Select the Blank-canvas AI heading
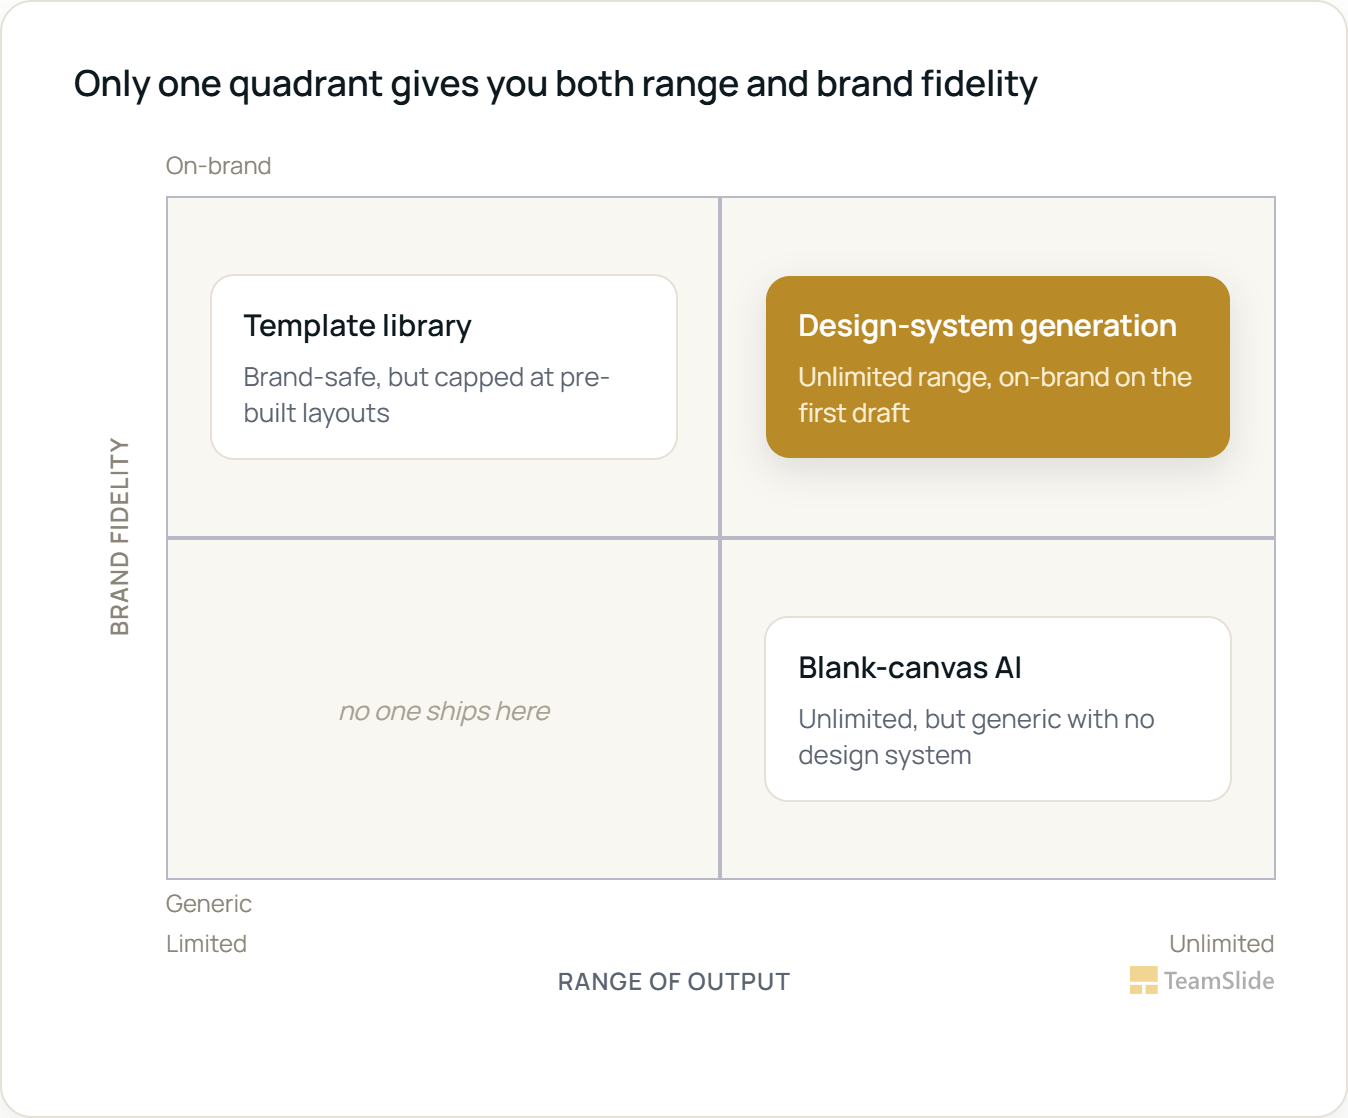Screen dimensions: 1348x1118 click(910, 668)
